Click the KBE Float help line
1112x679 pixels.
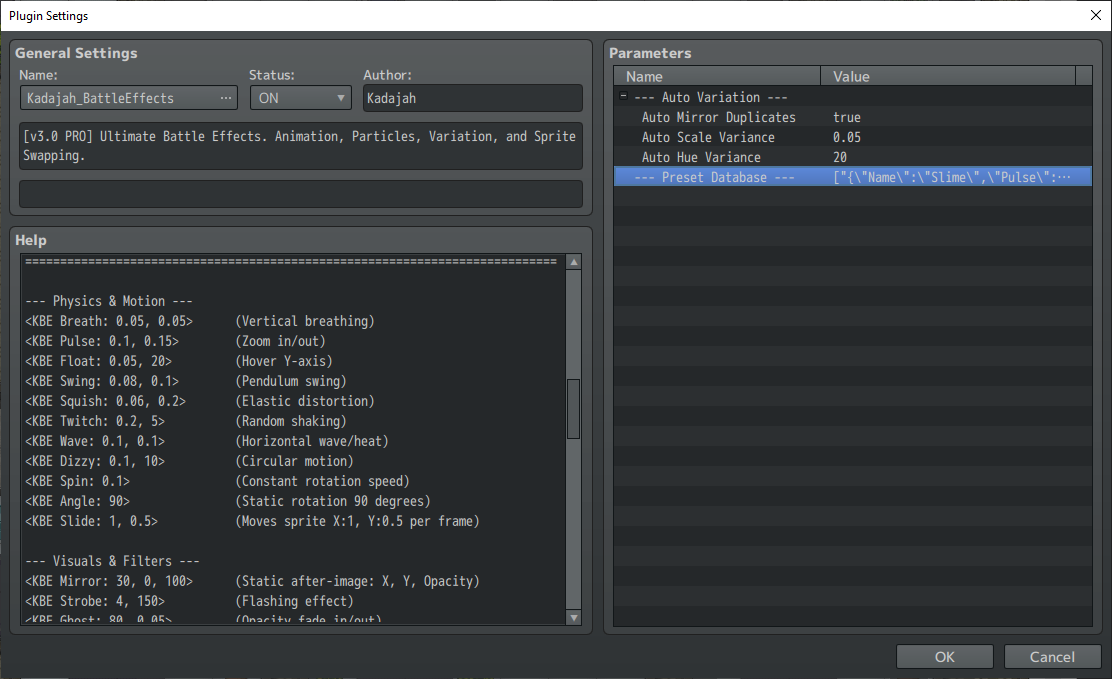click(179, 360)
